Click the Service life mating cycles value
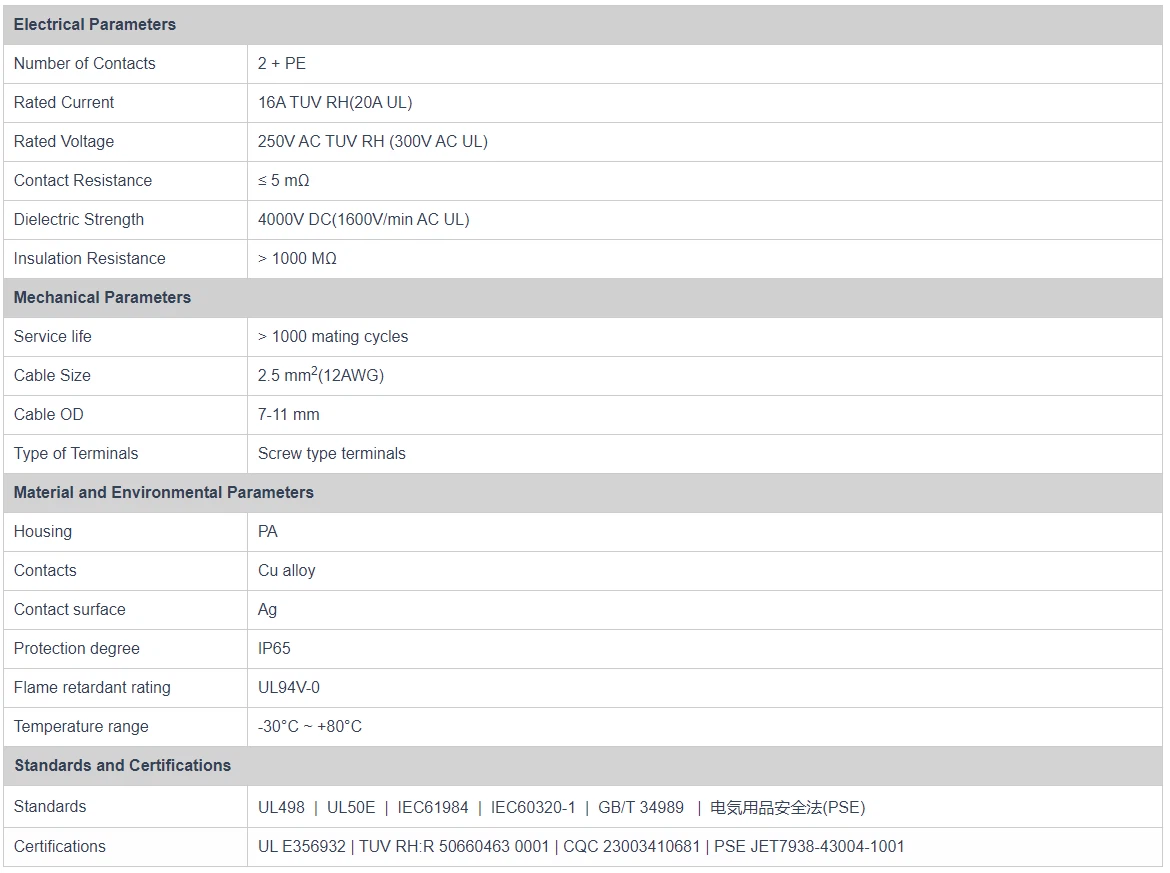The width and height of the screenshot is (1170, 873). click(x=333, y=336)
